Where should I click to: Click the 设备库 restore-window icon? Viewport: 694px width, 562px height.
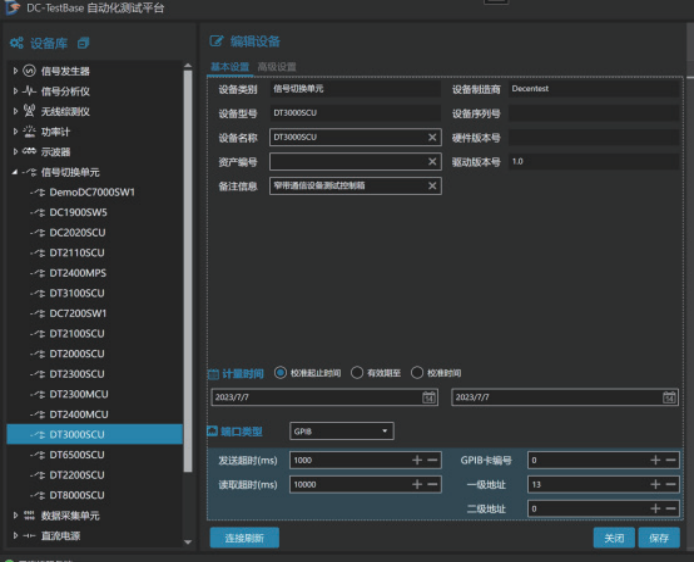point(83,43)
